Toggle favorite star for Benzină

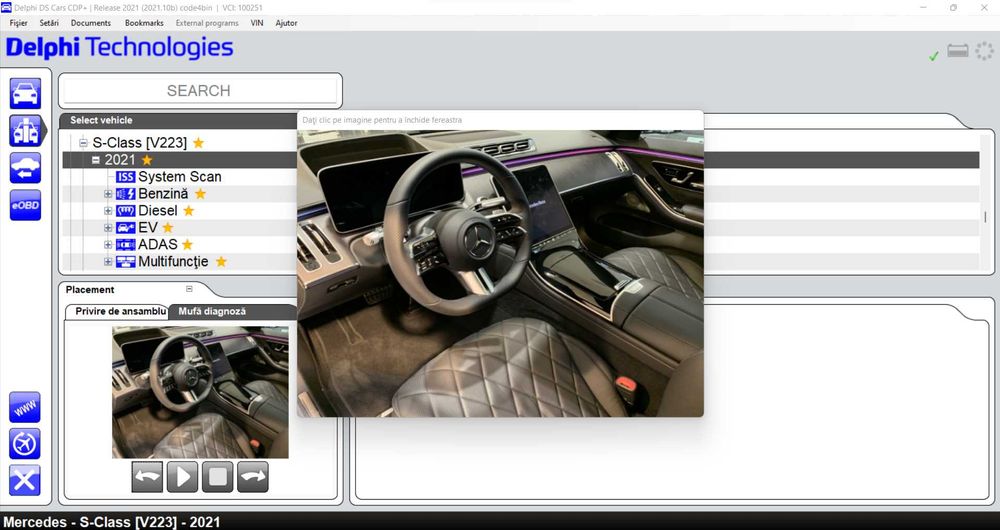(200, 194)
